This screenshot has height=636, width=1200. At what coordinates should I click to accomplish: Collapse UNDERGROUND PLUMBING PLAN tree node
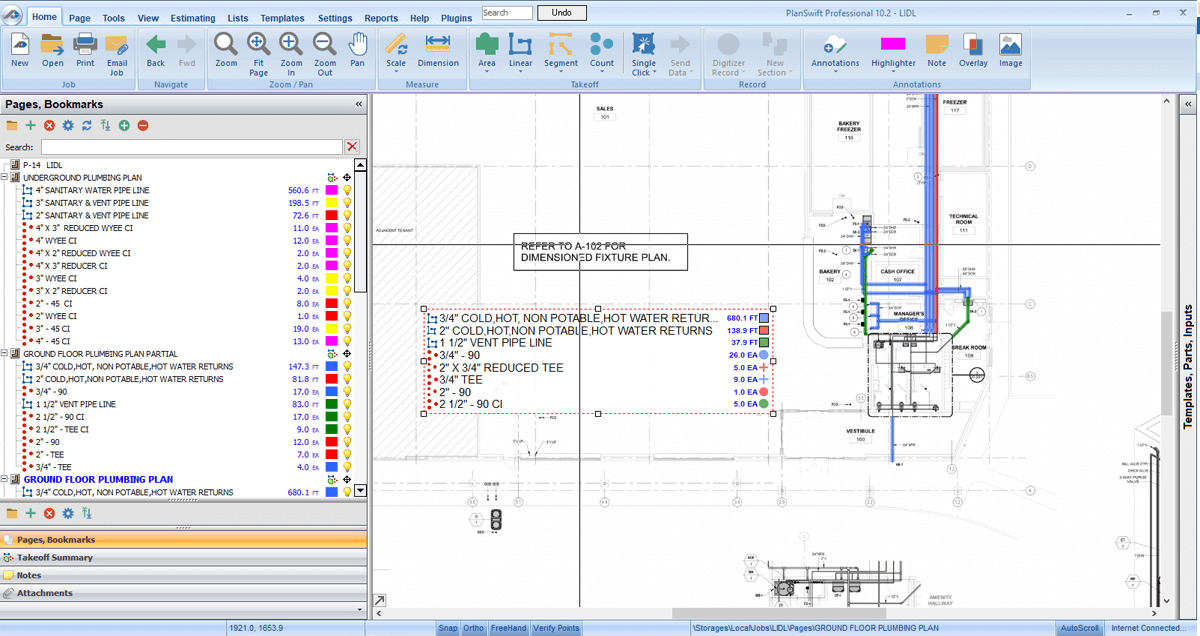click(5, 178)
